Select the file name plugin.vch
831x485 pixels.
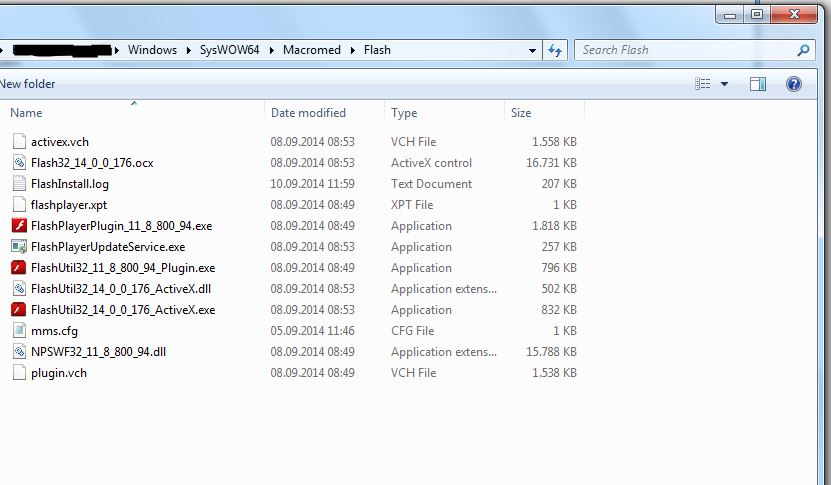[59, 373]
